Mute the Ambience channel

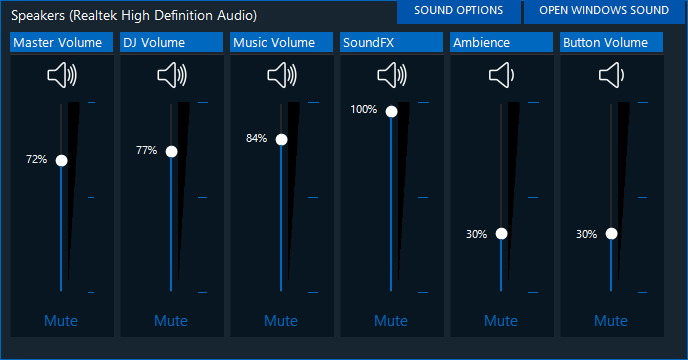(501, 321)
